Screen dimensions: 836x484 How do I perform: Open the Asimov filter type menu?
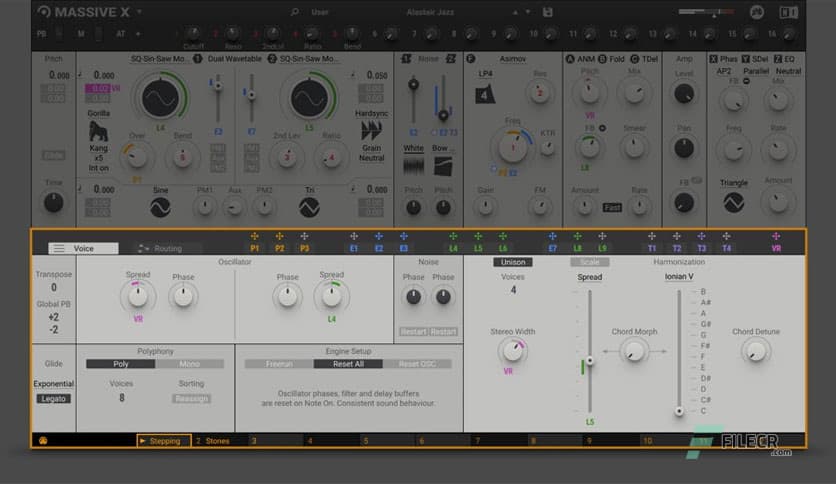click(513, 59)
